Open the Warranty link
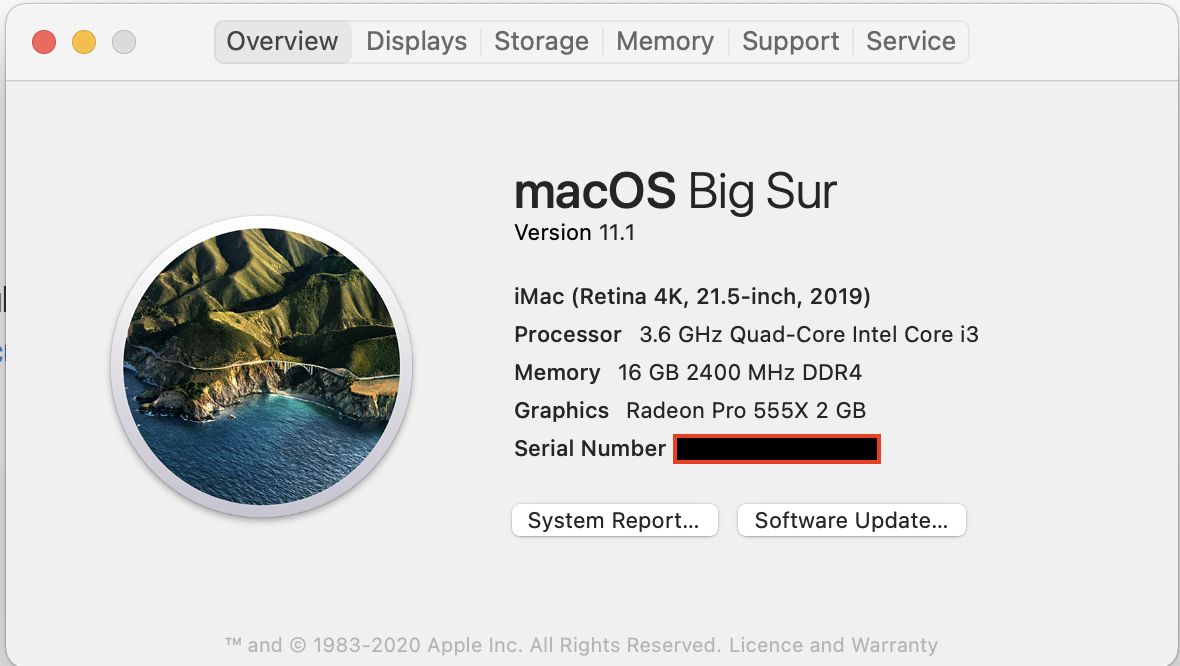The width and height of the screenshot is (1180, 666). (x=887, y=645)
